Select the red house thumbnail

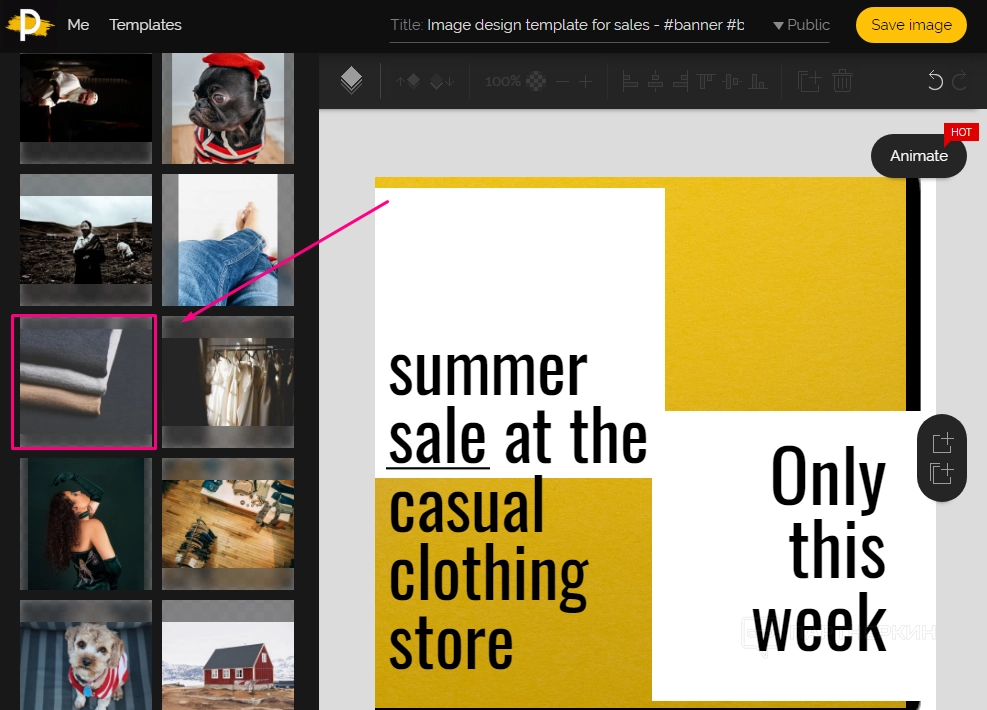228,655
